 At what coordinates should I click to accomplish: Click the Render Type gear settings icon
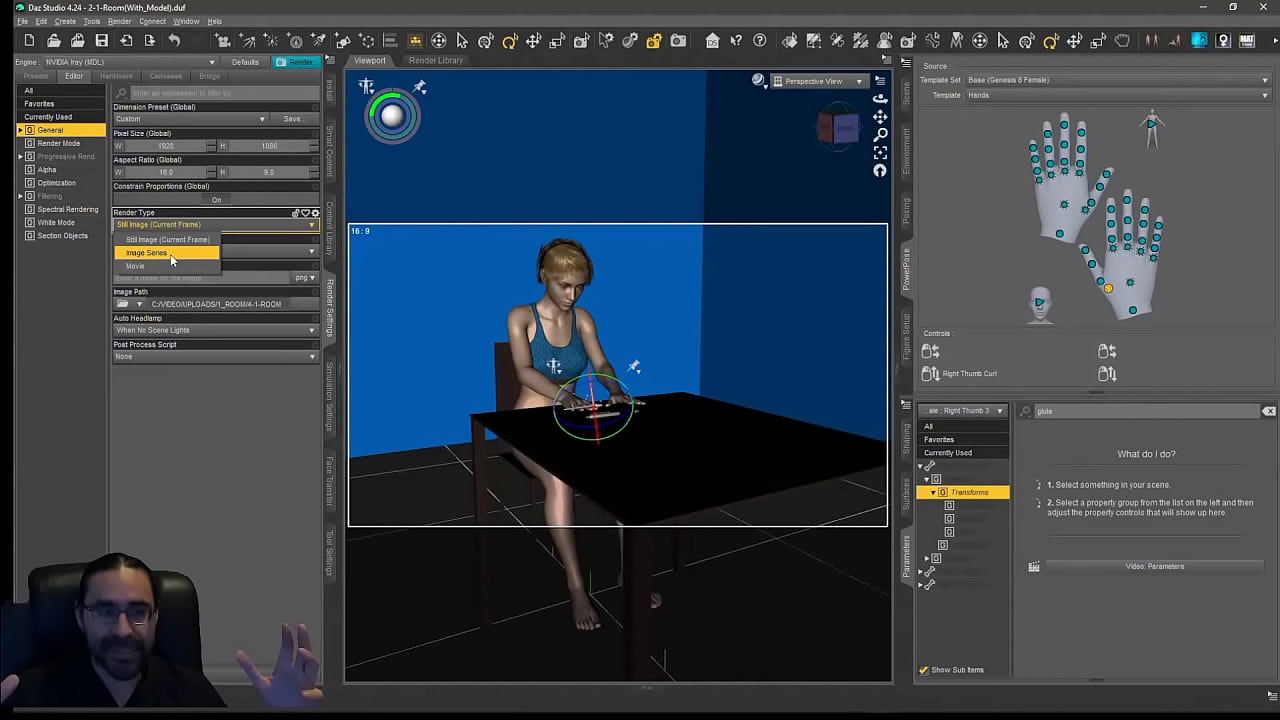pos(316,213)
